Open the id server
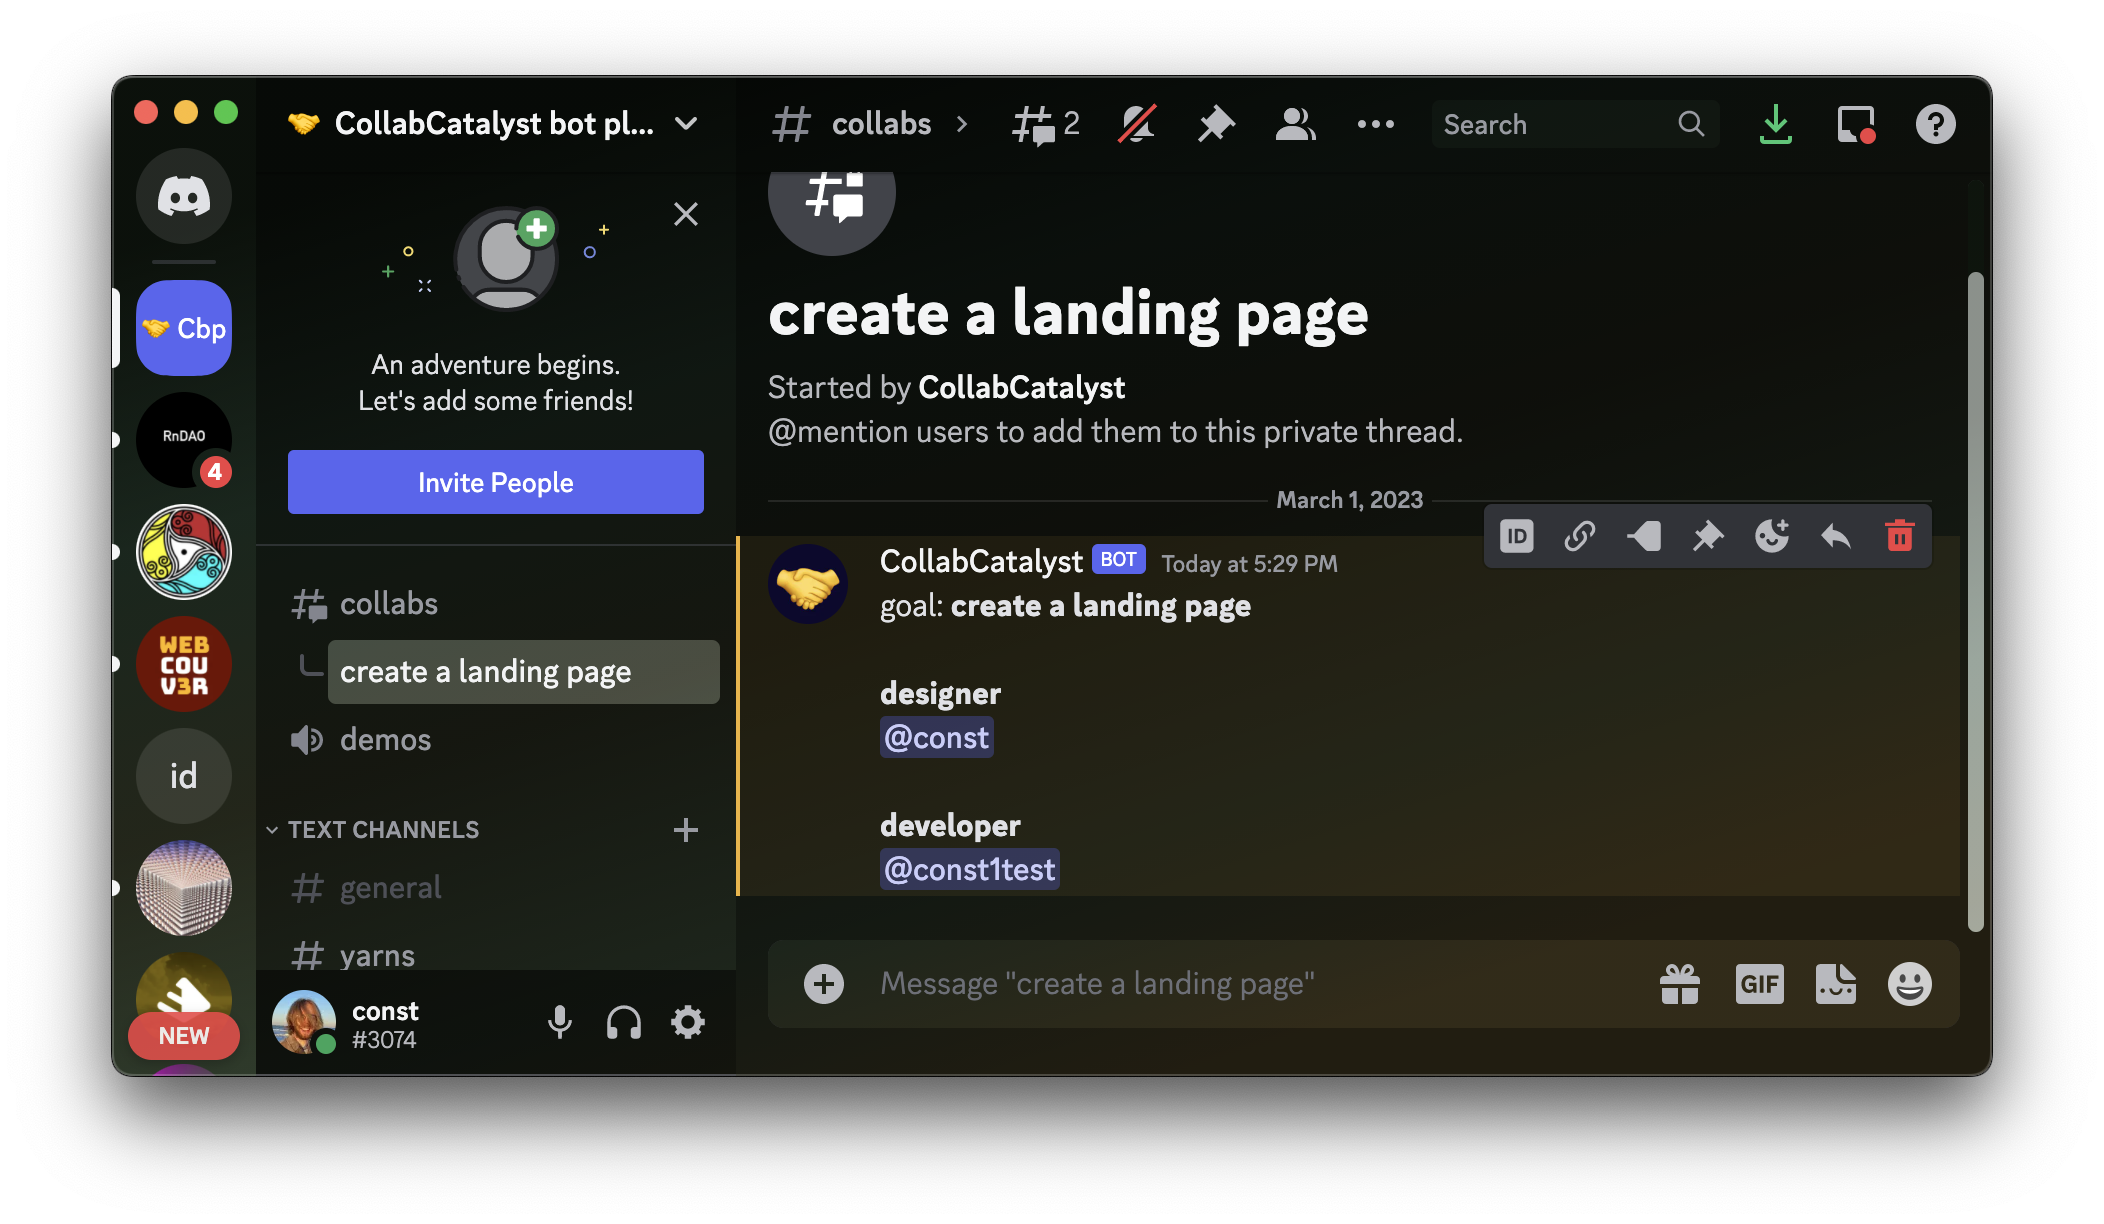The image size is (2104, 1224). 184,776
